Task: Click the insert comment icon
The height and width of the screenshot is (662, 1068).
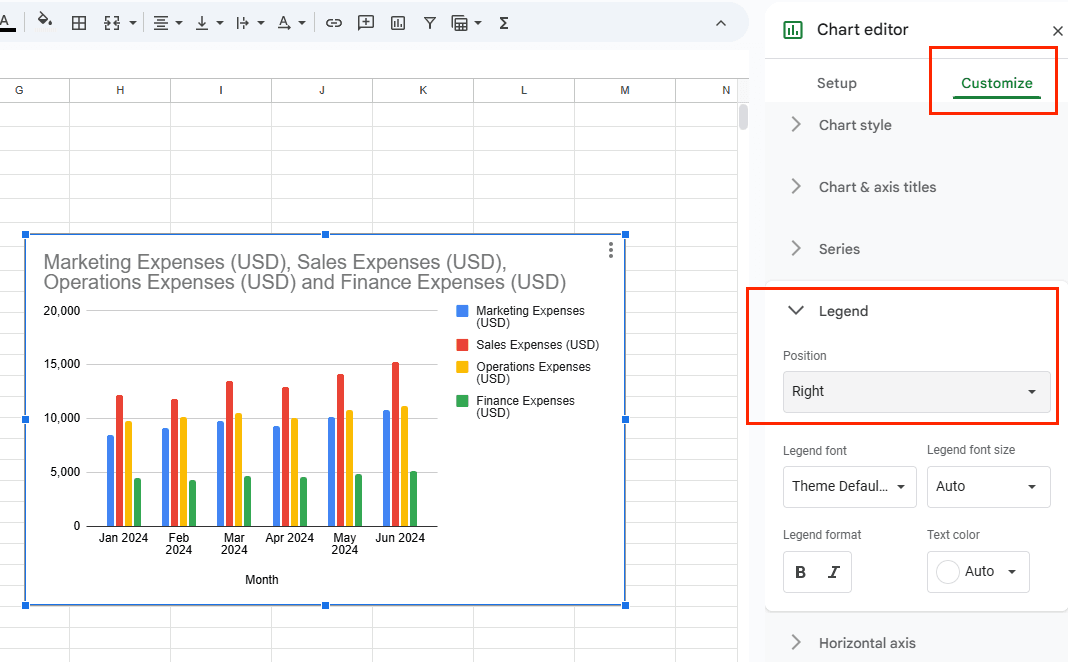Action: coord(366,22)
